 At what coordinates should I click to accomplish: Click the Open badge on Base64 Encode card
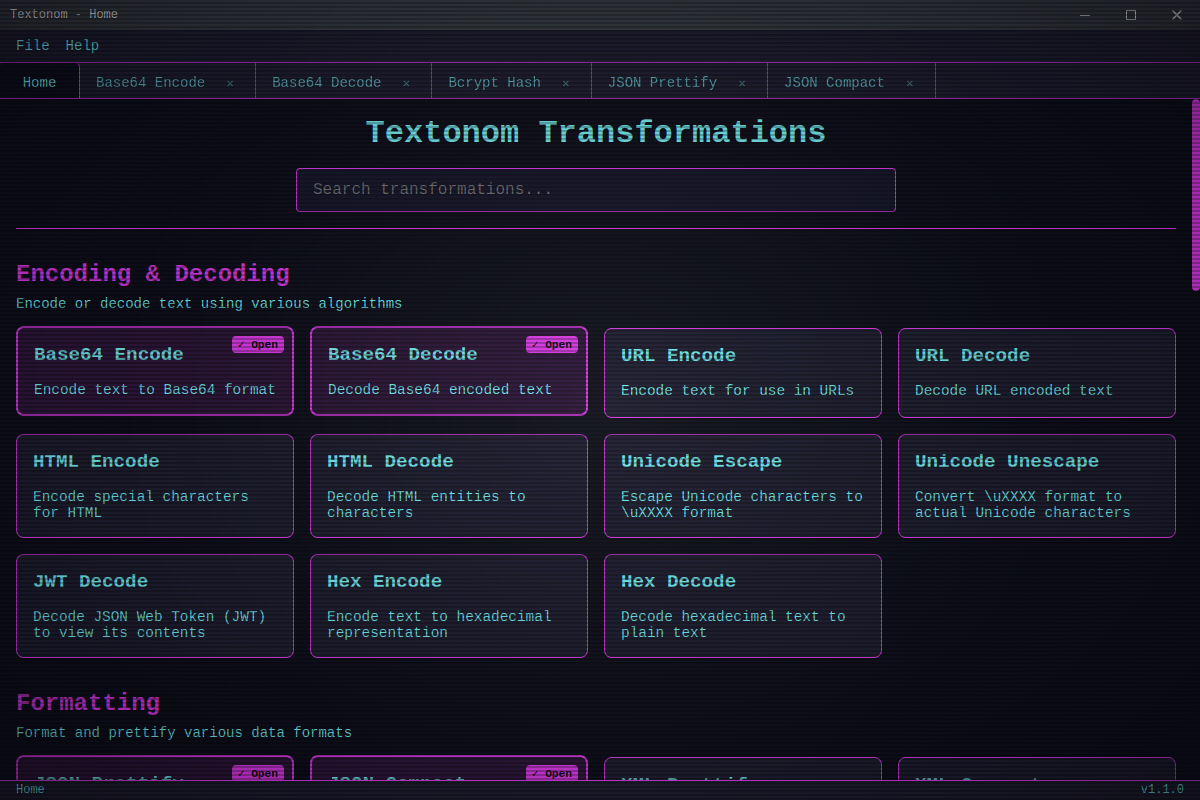click(258, 345)
